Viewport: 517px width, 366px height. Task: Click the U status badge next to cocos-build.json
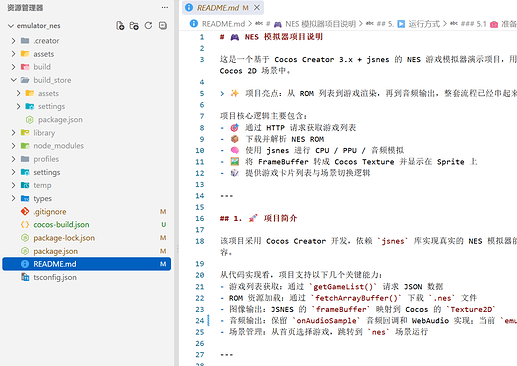(x=163, y=225)
